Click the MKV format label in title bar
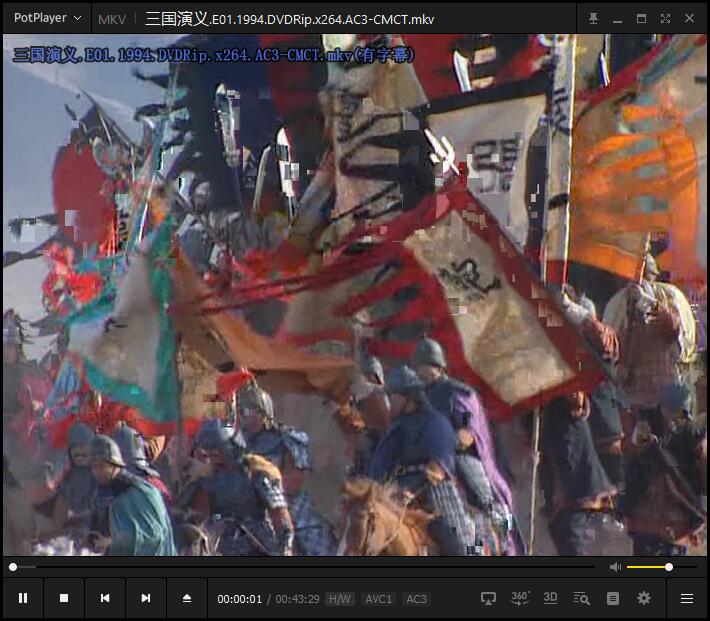Viewport: 710px width, 621px height. point(112,19)
